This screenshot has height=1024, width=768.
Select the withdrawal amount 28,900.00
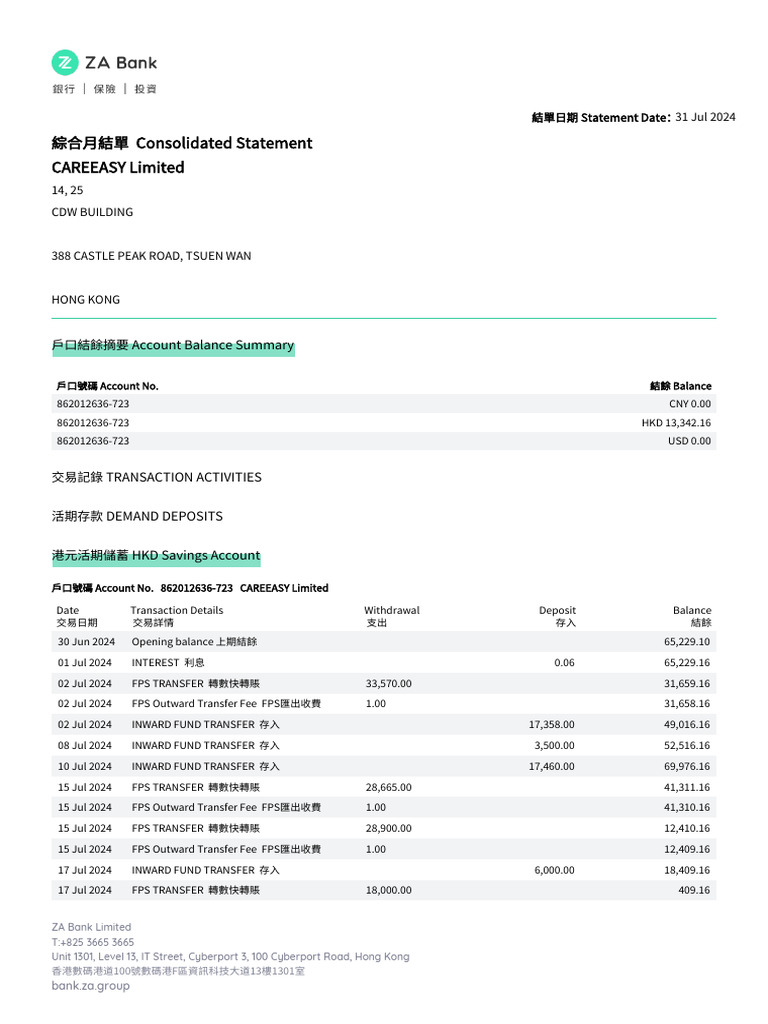(389, 829)
